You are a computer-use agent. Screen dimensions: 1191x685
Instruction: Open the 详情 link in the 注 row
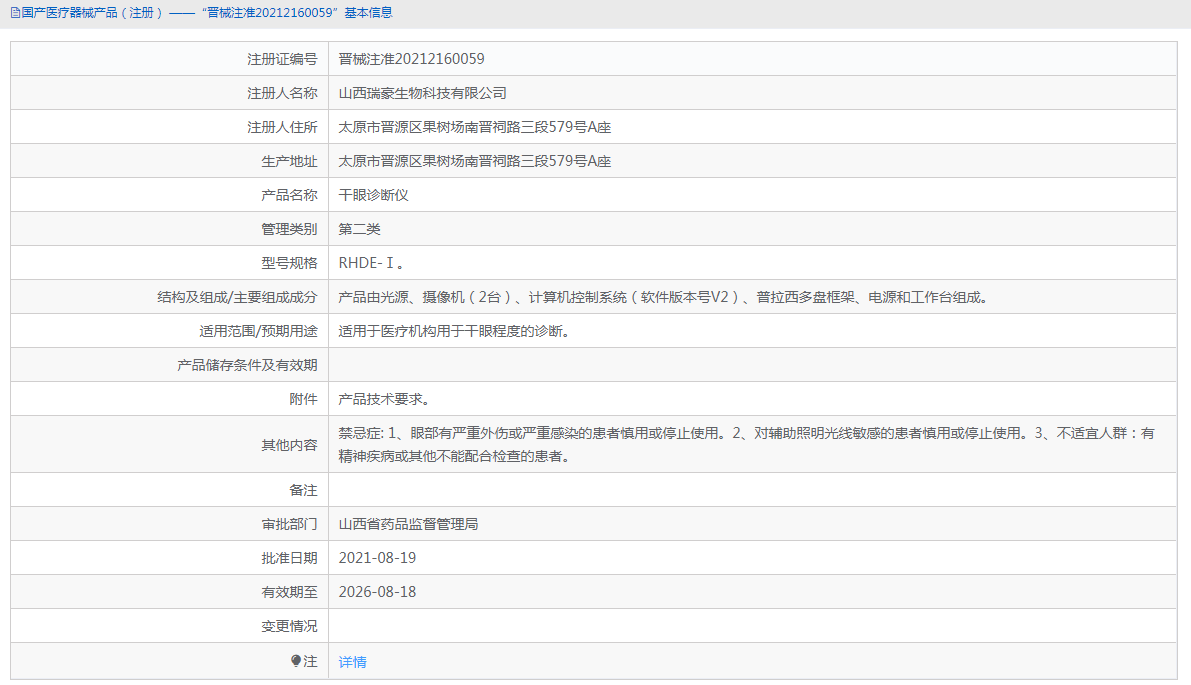(353, 662)
